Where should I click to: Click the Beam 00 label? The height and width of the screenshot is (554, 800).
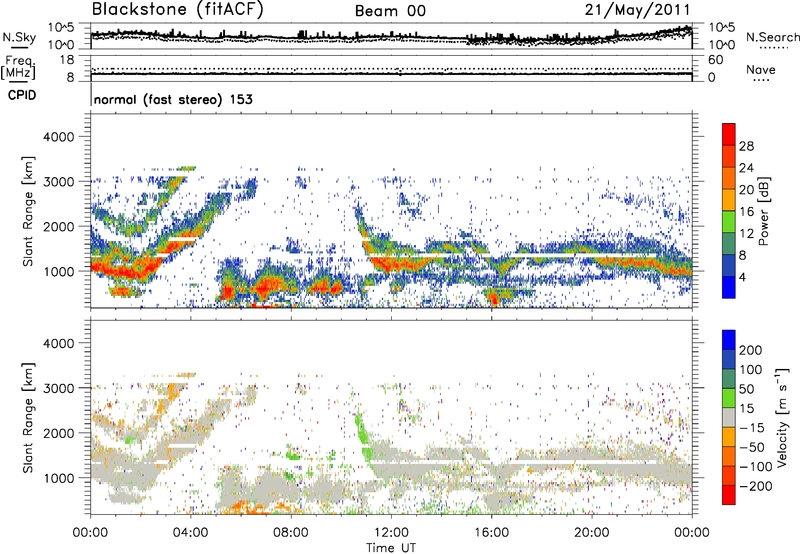coord(390,11)
